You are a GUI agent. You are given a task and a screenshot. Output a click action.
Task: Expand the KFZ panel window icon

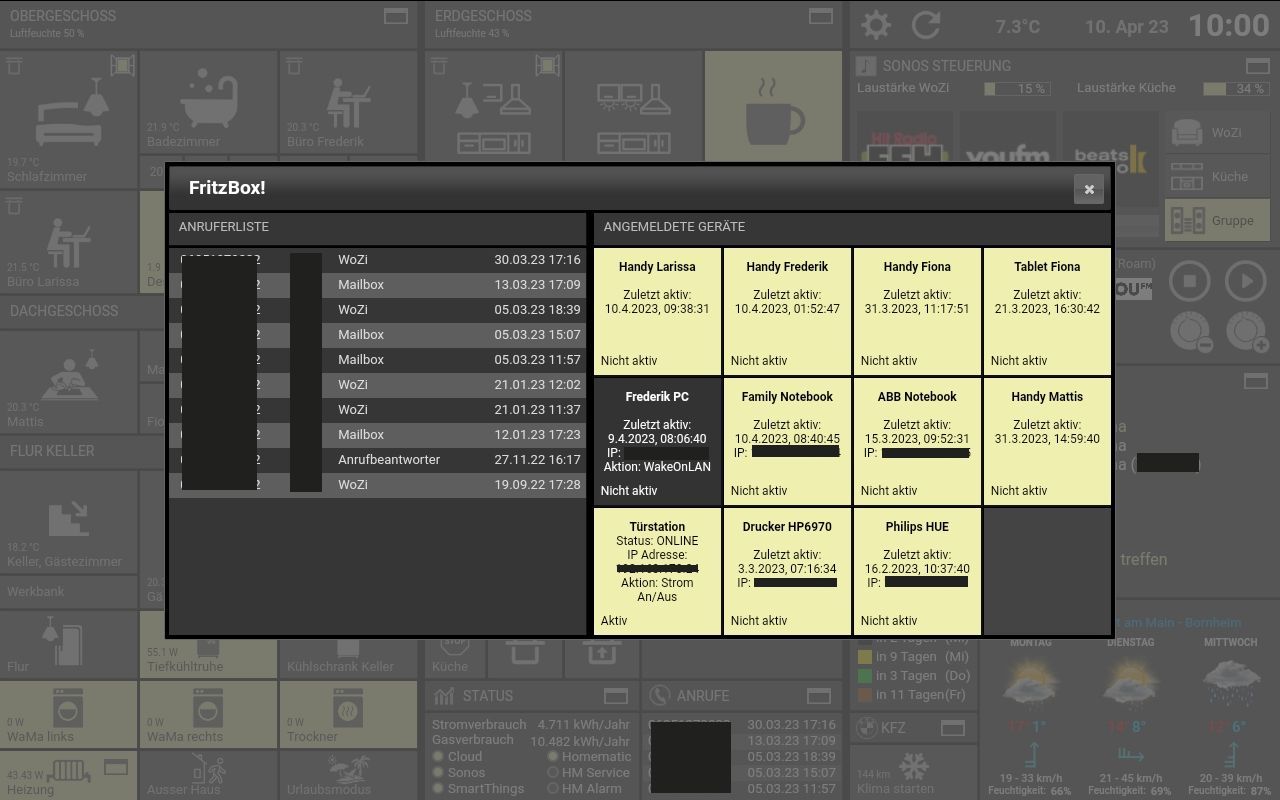pyautogui.click(x=953, y=727)
